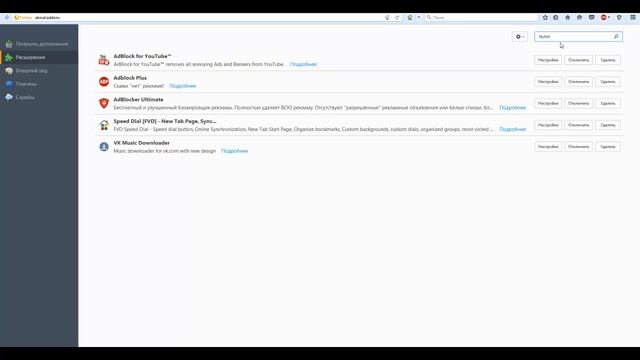
Task: Open the gear tools dropdown for add-ons
Action: [x=520, y=37]
